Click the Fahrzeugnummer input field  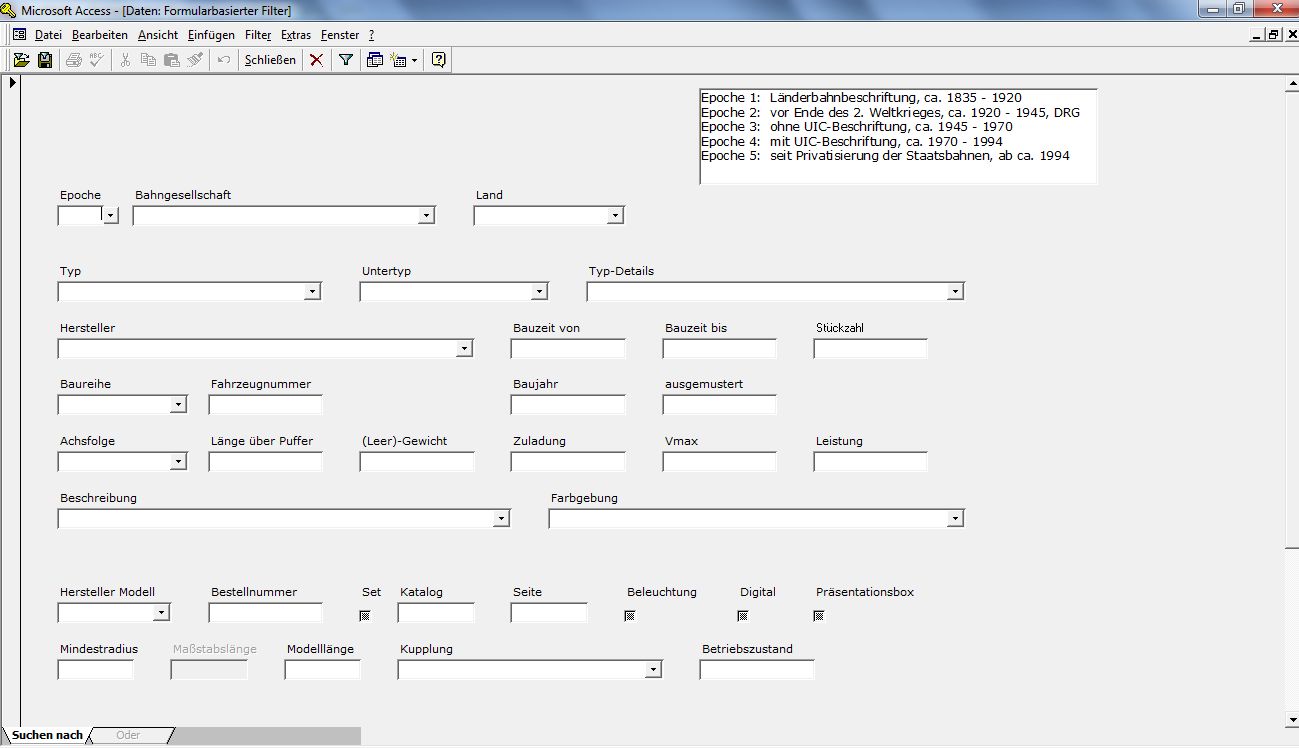266,405
